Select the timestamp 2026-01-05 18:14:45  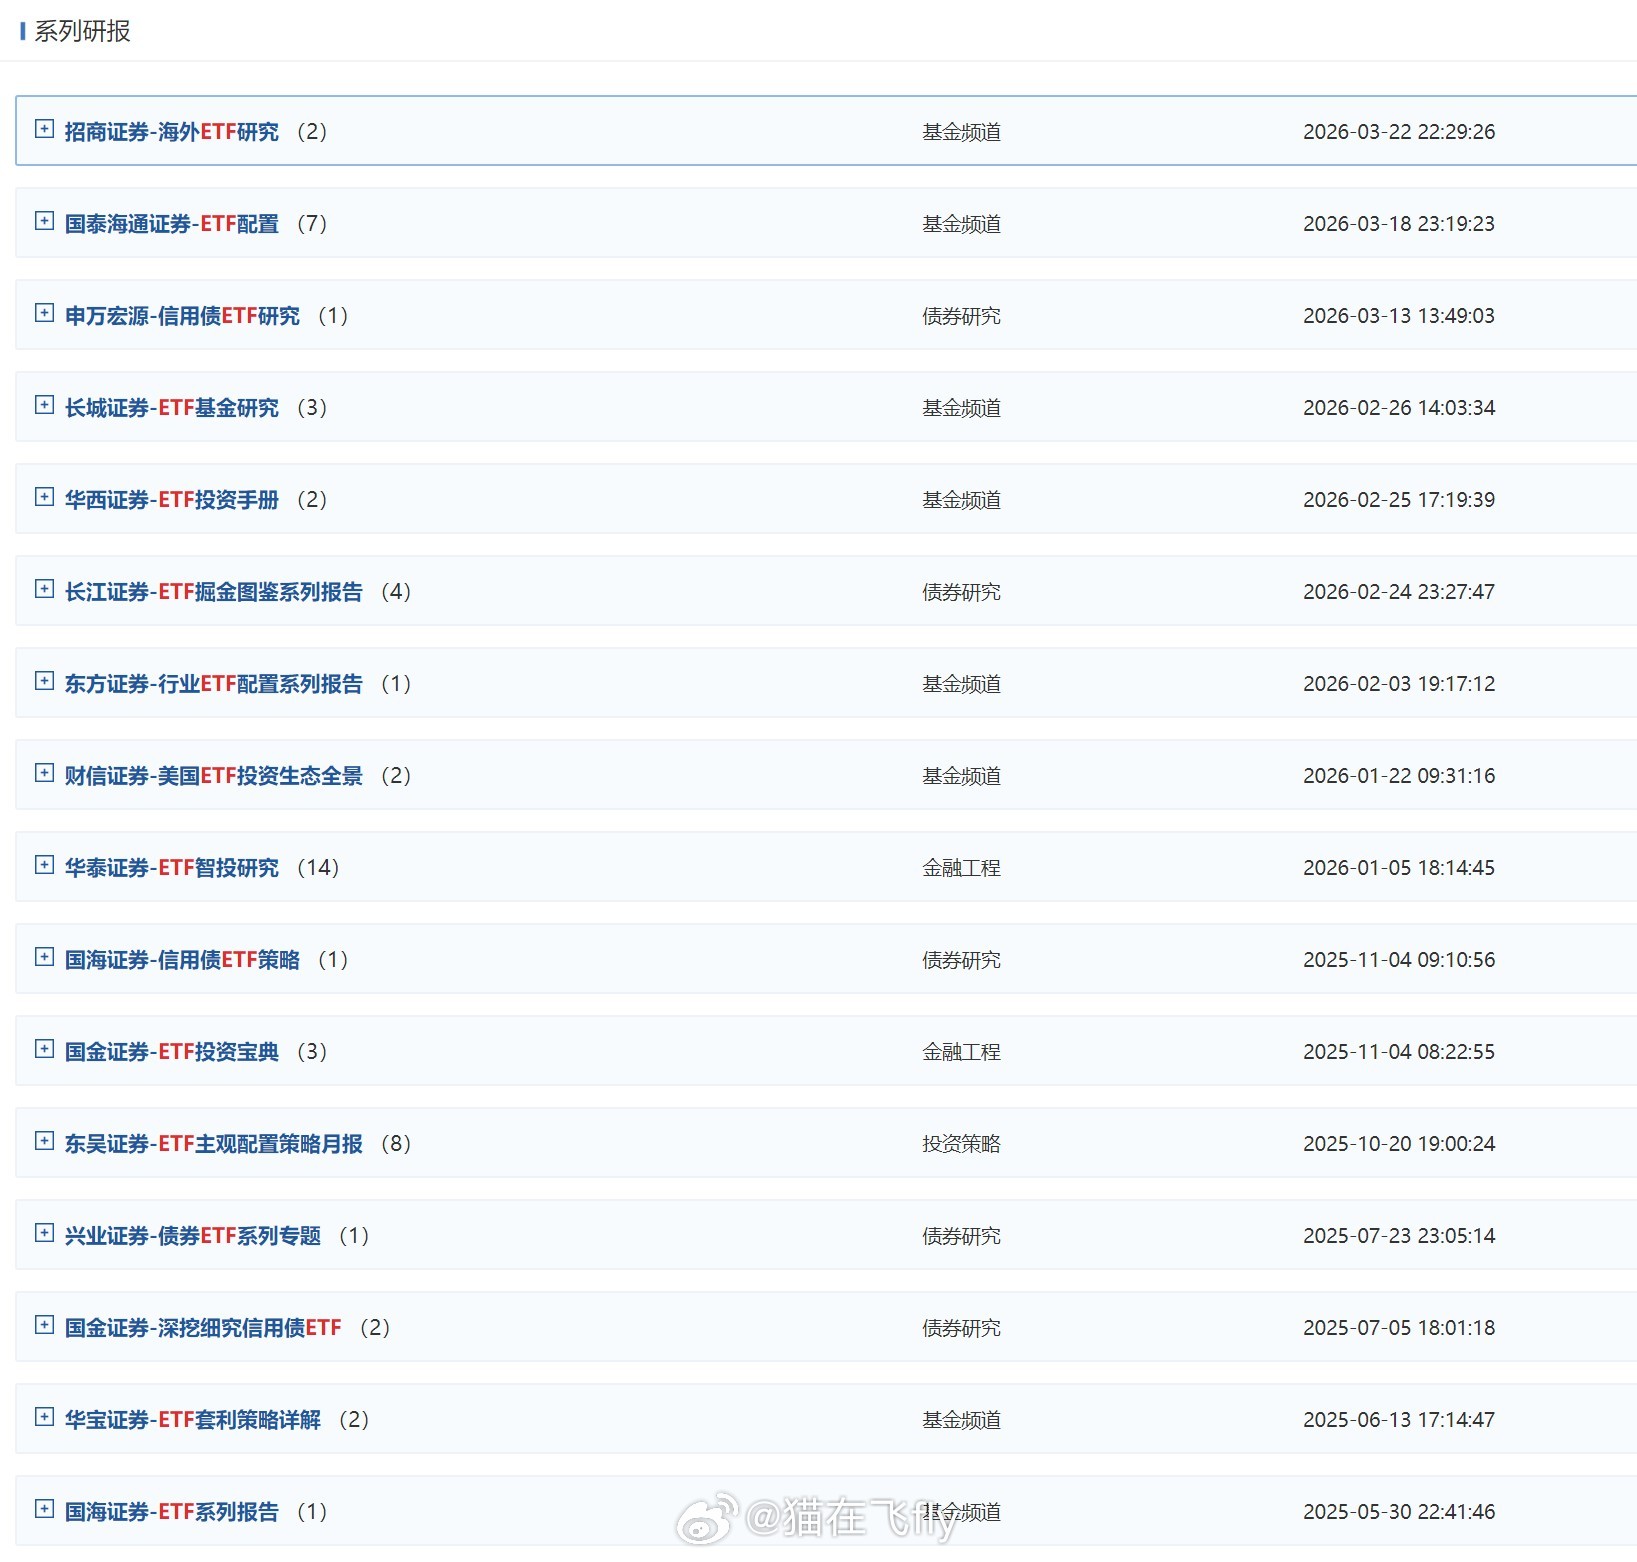[x=1399, y=868]
